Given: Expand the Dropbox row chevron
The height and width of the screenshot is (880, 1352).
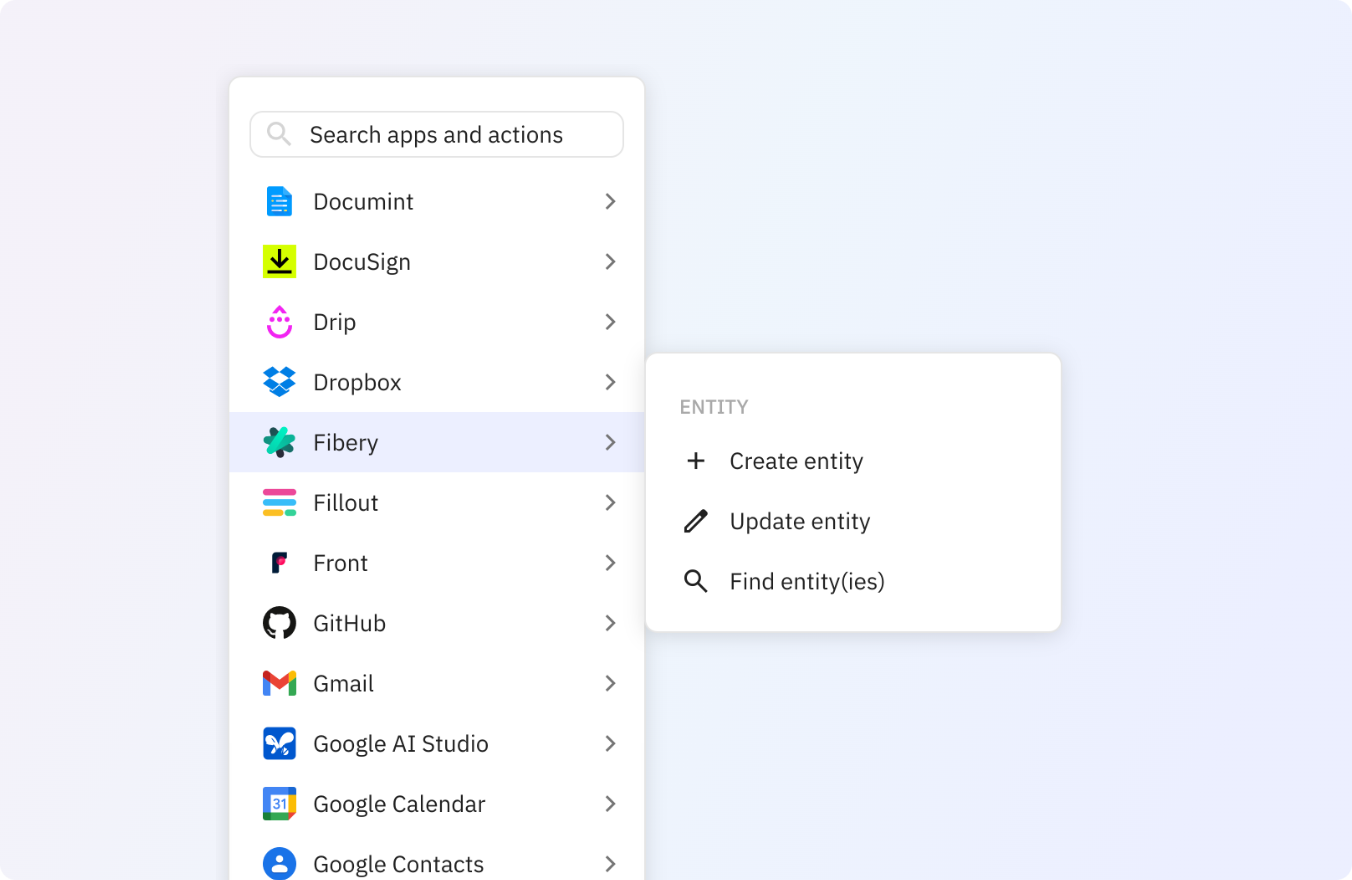Looking at the screenshot, I should click(610, 382).
